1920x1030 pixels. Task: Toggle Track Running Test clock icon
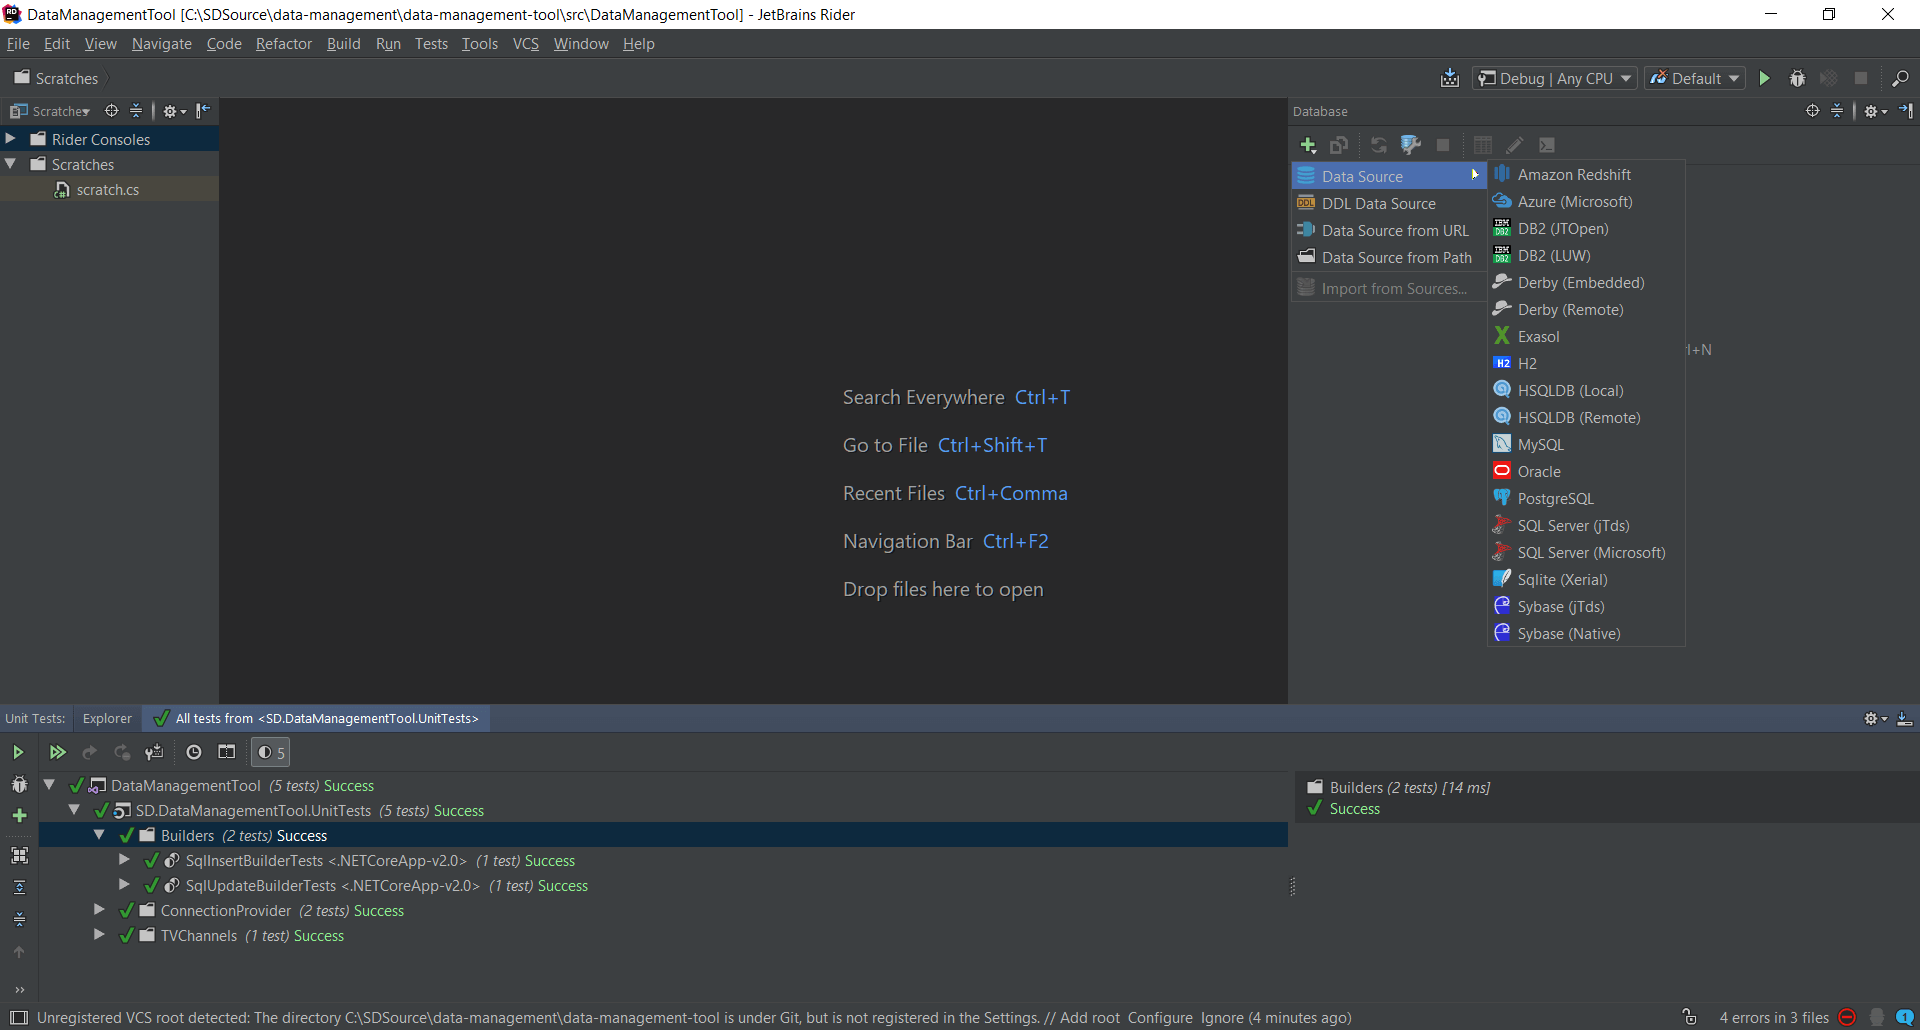(x=193, y=752)
